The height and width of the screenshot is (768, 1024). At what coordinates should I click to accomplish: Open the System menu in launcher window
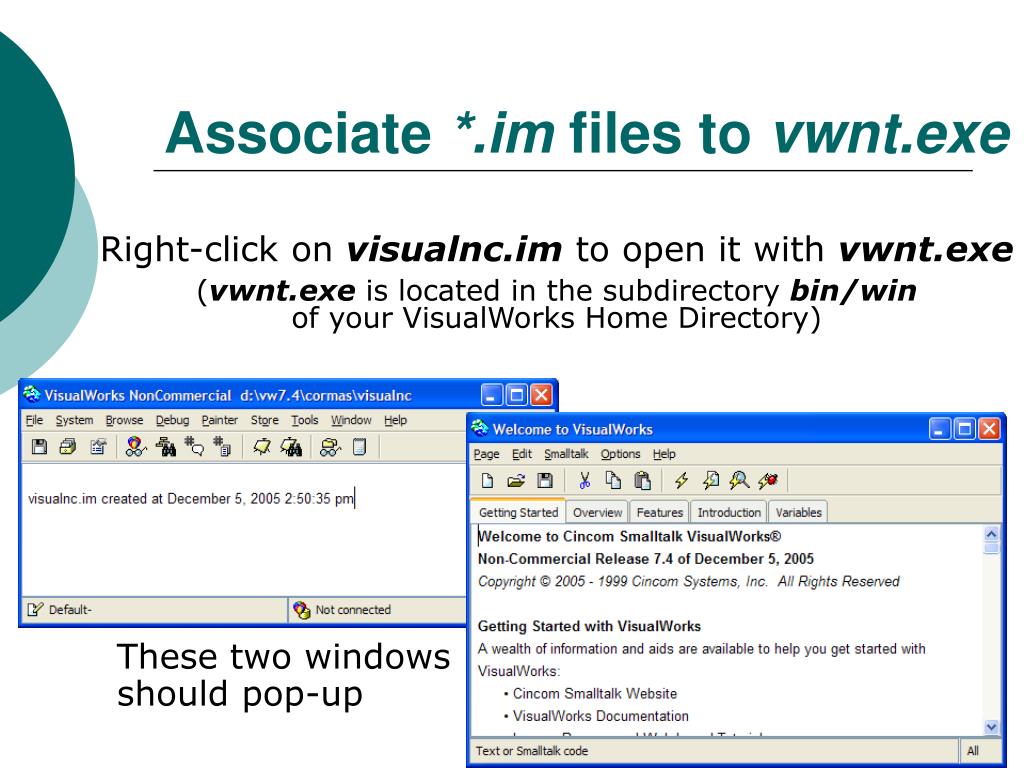[x=74, y=420]
